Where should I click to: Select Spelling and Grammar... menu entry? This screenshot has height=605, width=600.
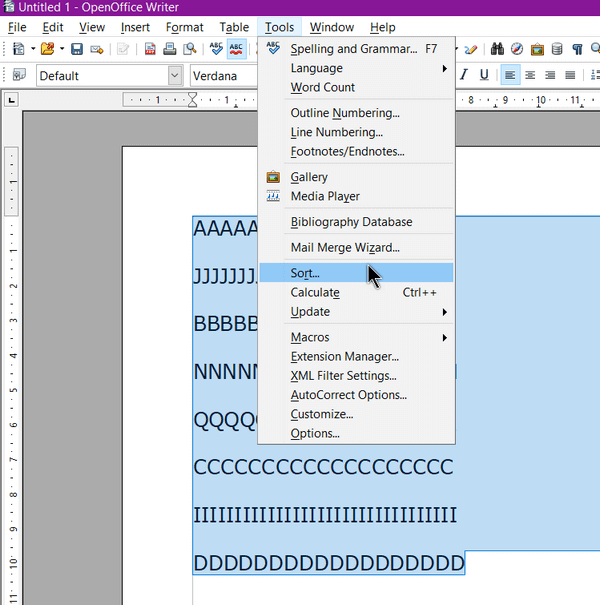[x=356, y=49]
